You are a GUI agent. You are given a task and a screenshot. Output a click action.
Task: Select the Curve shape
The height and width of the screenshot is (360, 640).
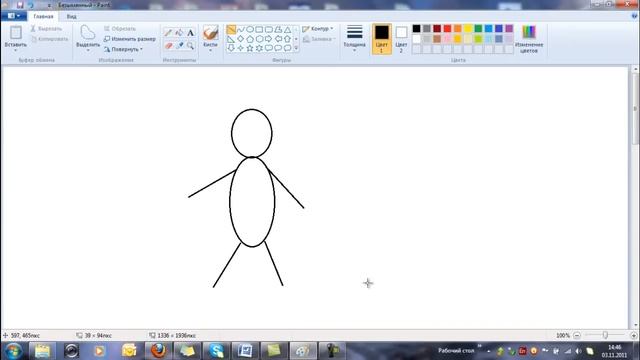pyautogui.click(x=240, y=29)
